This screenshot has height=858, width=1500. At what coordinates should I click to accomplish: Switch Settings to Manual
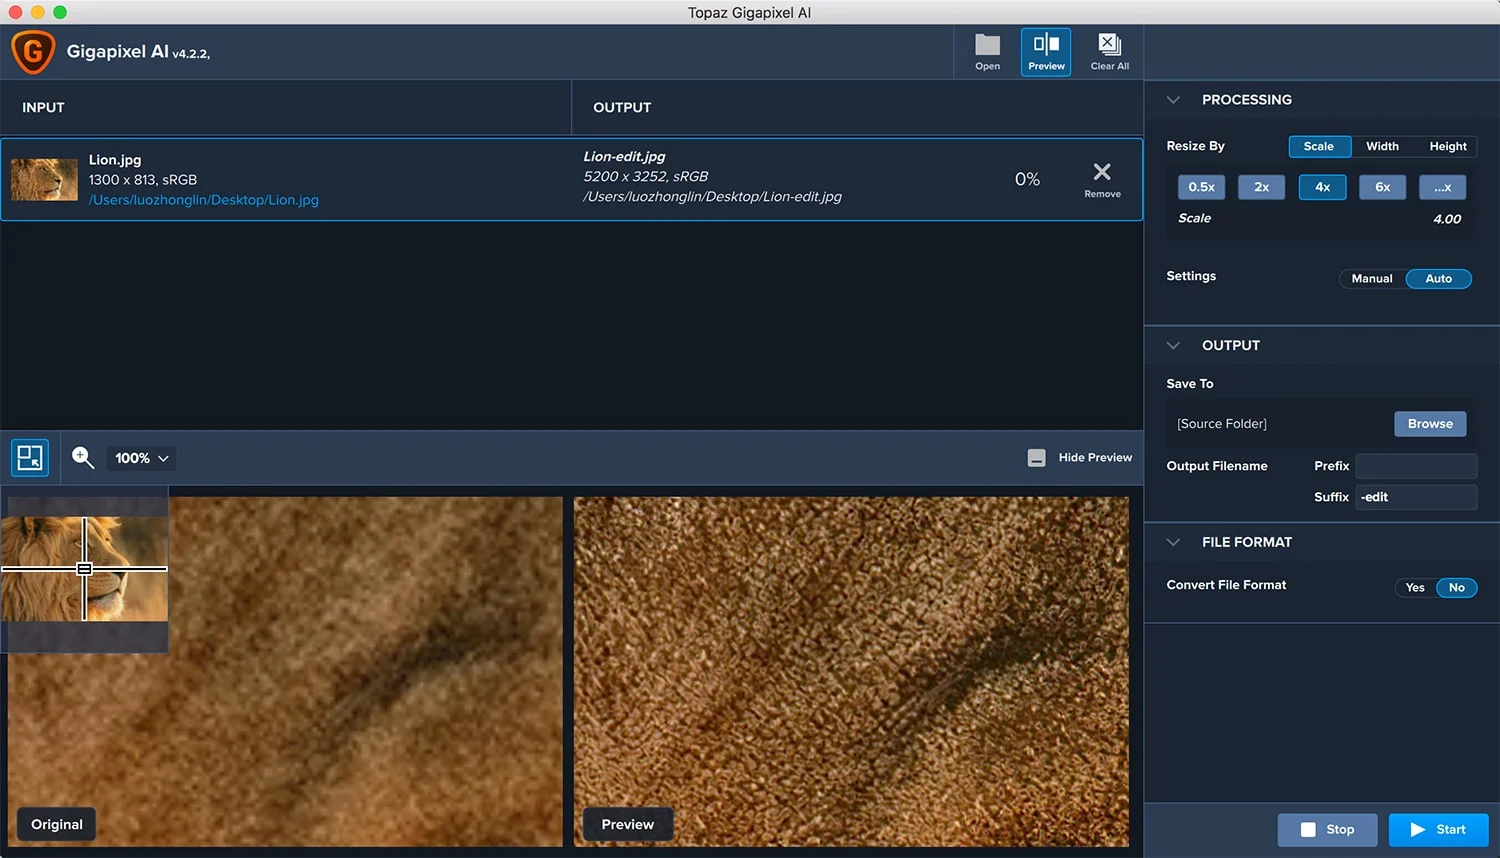tap(1371, 279)
